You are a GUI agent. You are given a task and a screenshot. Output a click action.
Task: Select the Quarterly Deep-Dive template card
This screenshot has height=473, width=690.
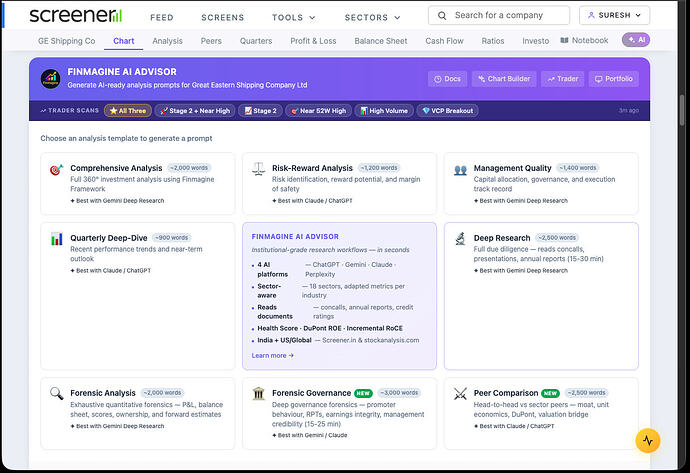[138, 253]
